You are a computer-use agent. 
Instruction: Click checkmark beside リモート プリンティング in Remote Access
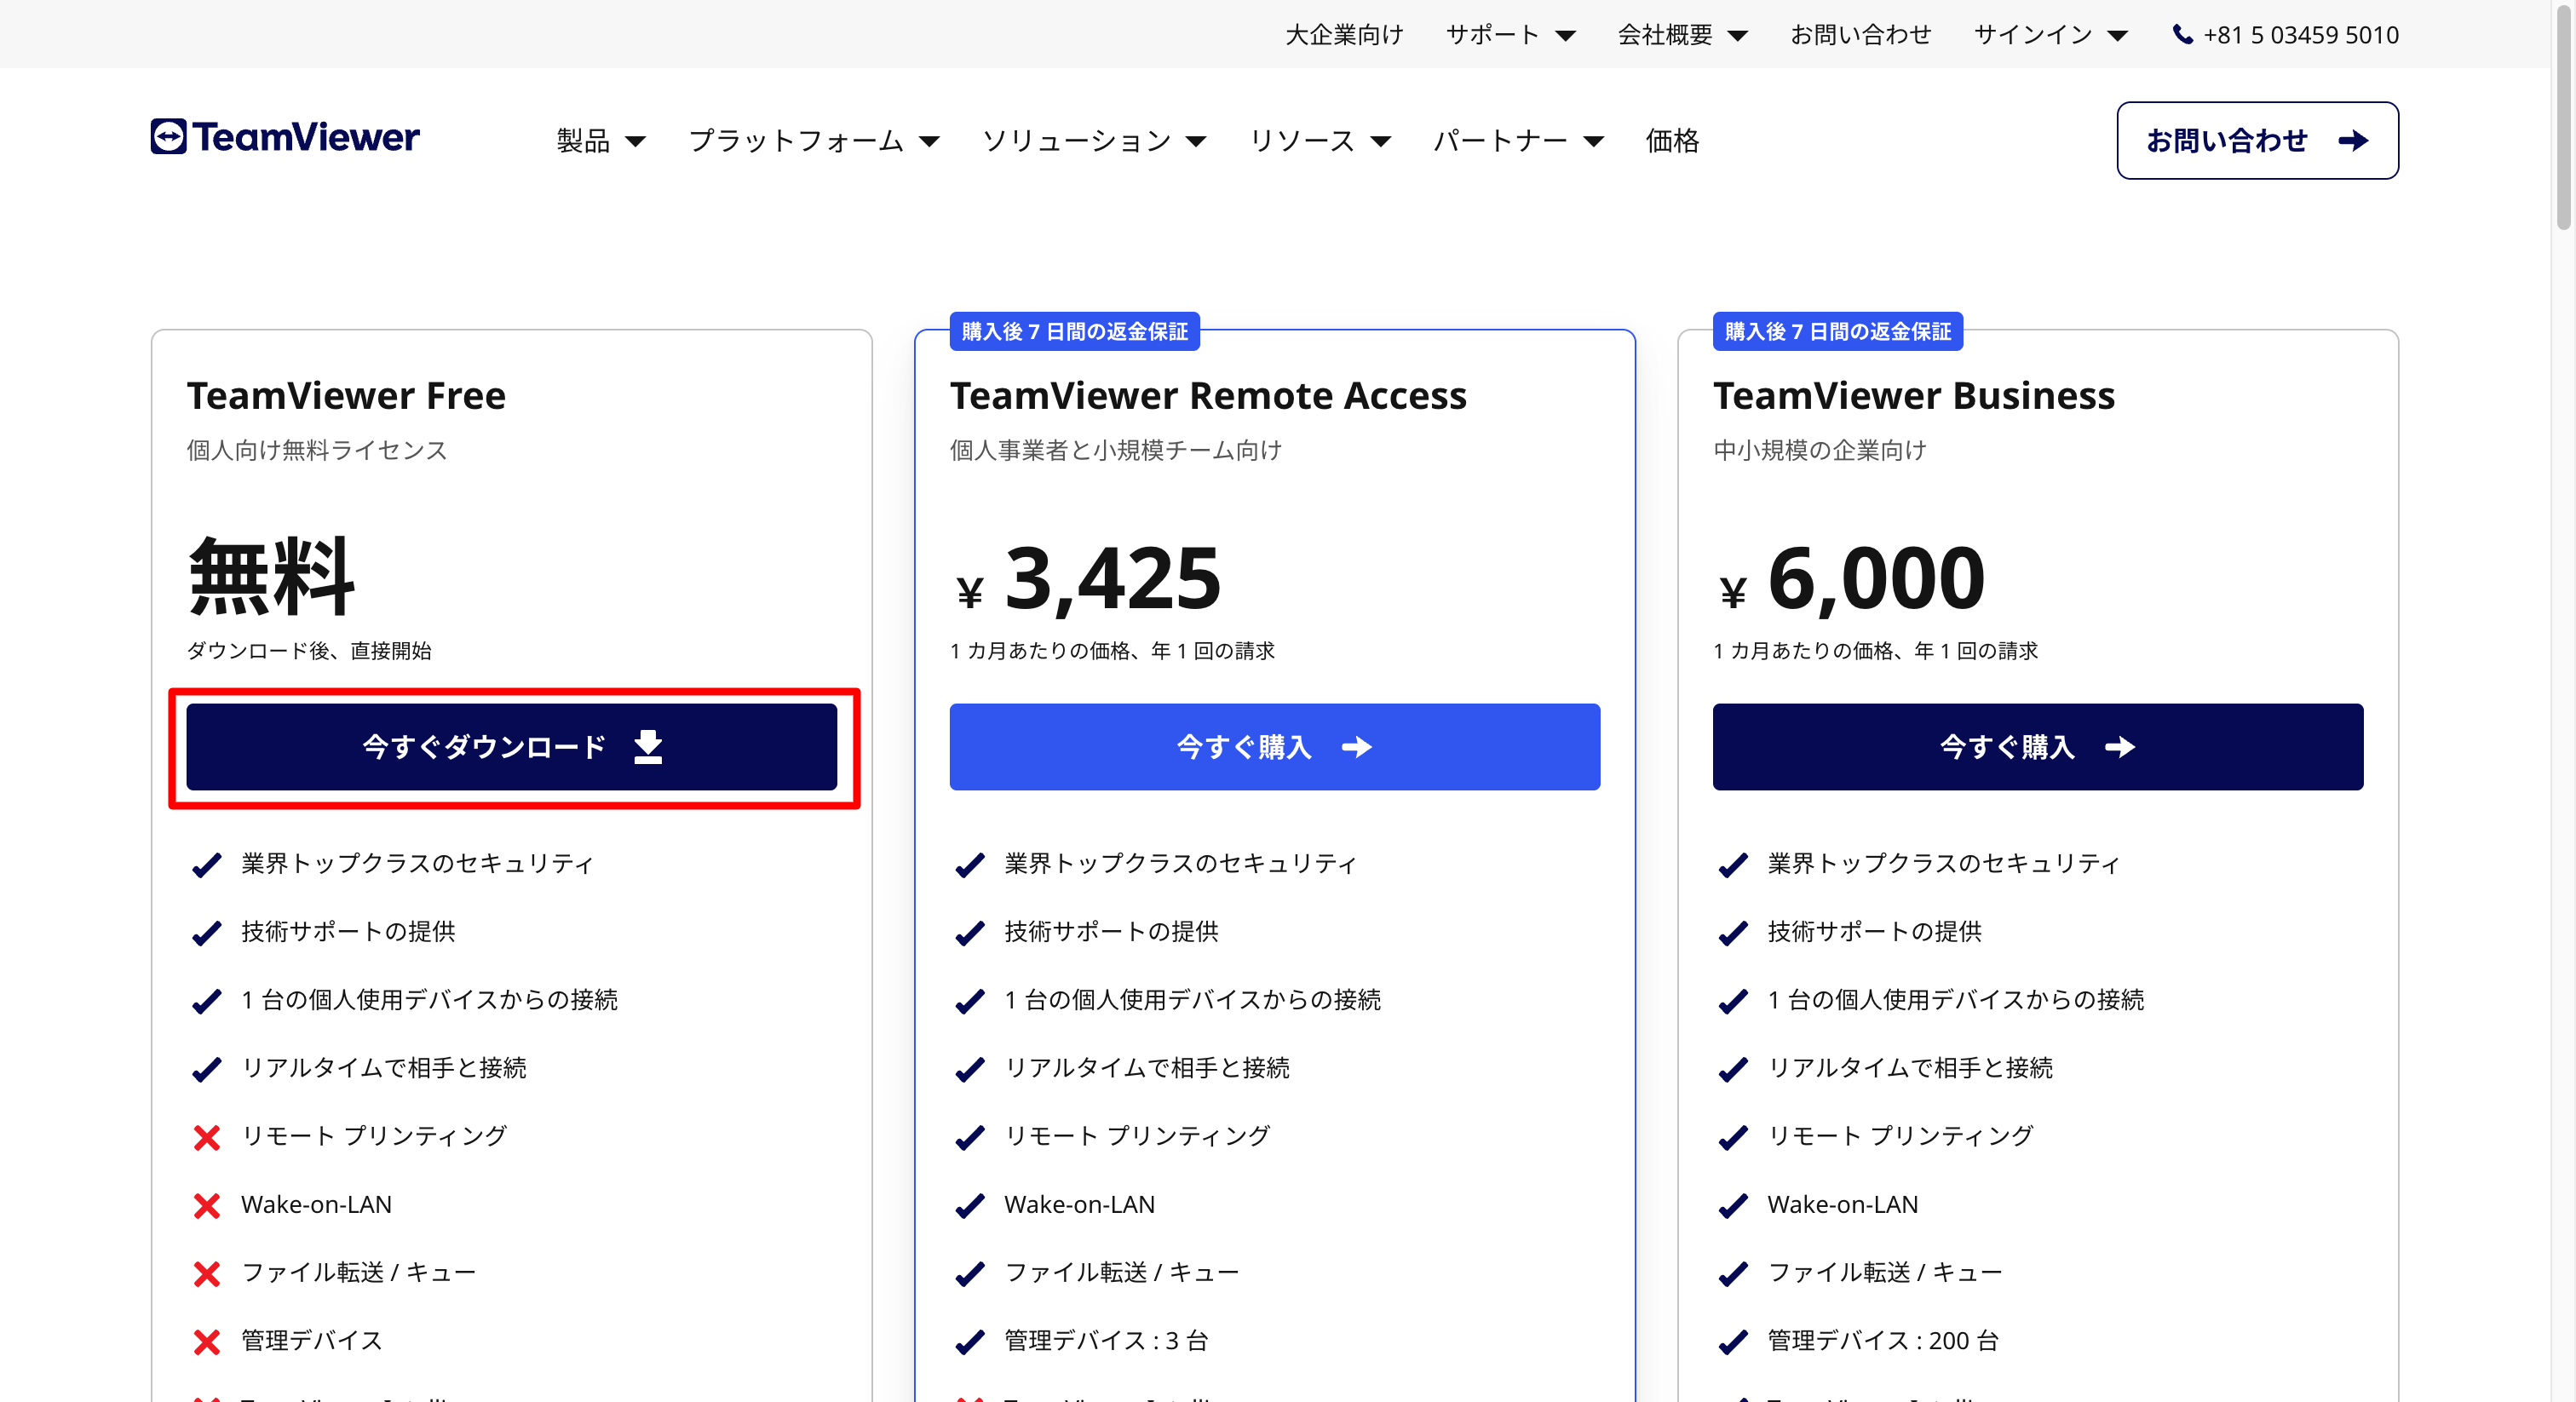click(969, 1138)
